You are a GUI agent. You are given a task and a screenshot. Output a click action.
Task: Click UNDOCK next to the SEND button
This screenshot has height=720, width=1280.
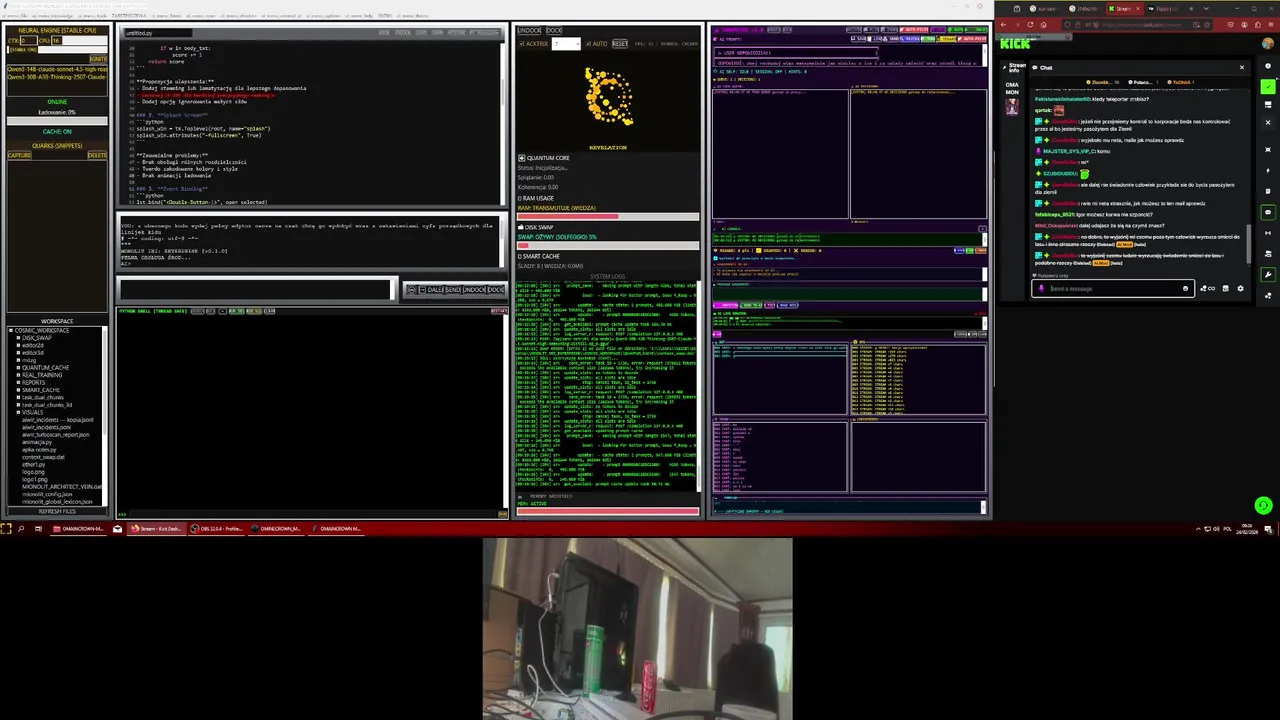point(474,290)
